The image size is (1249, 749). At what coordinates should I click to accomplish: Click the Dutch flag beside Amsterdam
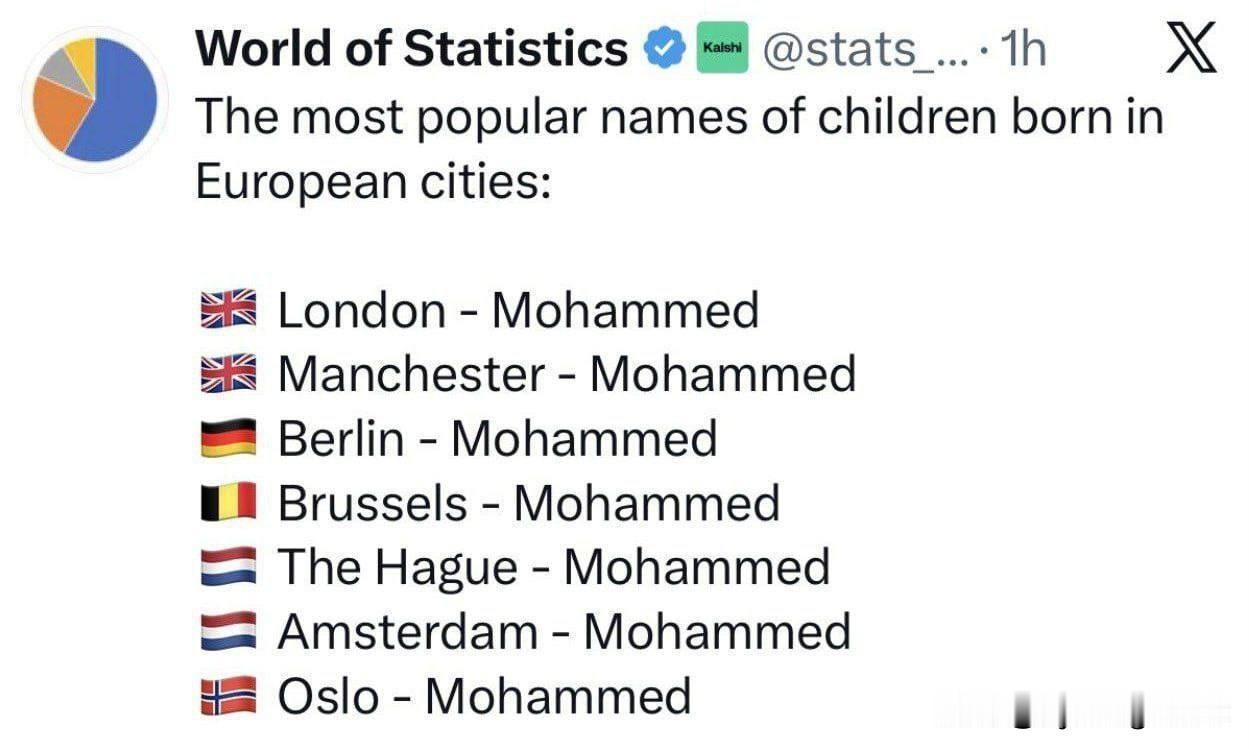[229, 632]
